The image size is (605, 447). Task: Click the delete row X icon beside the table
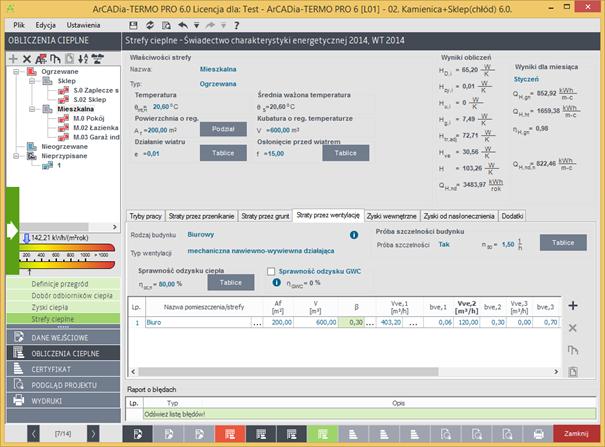[573, 328]
